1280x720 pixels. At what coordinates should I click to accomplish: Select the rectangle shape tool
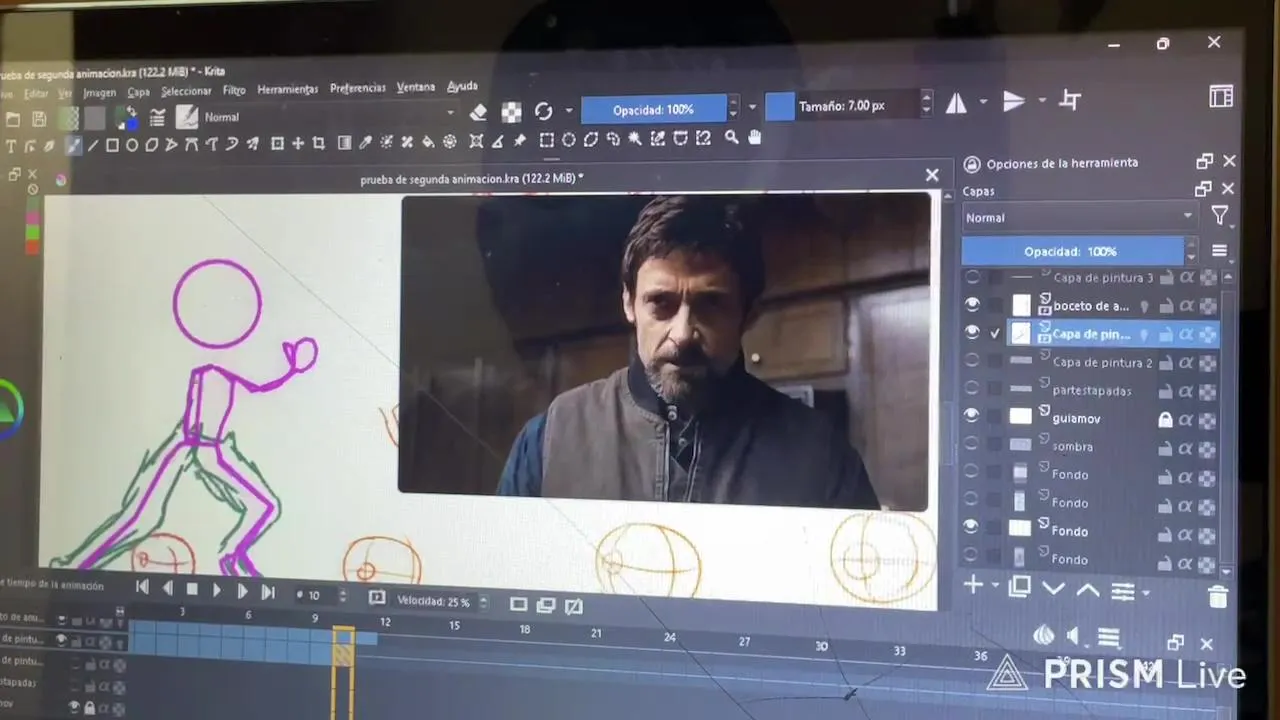(x=112, y=145)
